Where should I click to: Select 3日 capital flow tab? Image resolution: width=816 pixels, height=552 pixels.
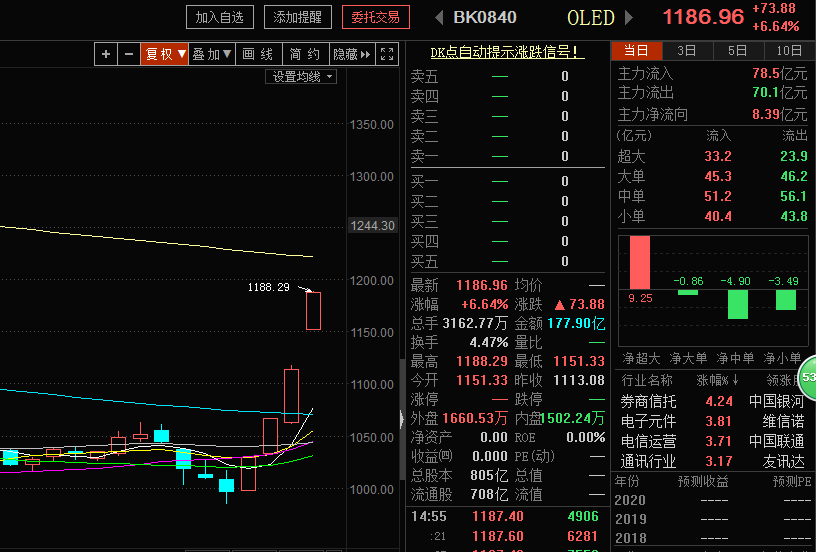point(686,50)
